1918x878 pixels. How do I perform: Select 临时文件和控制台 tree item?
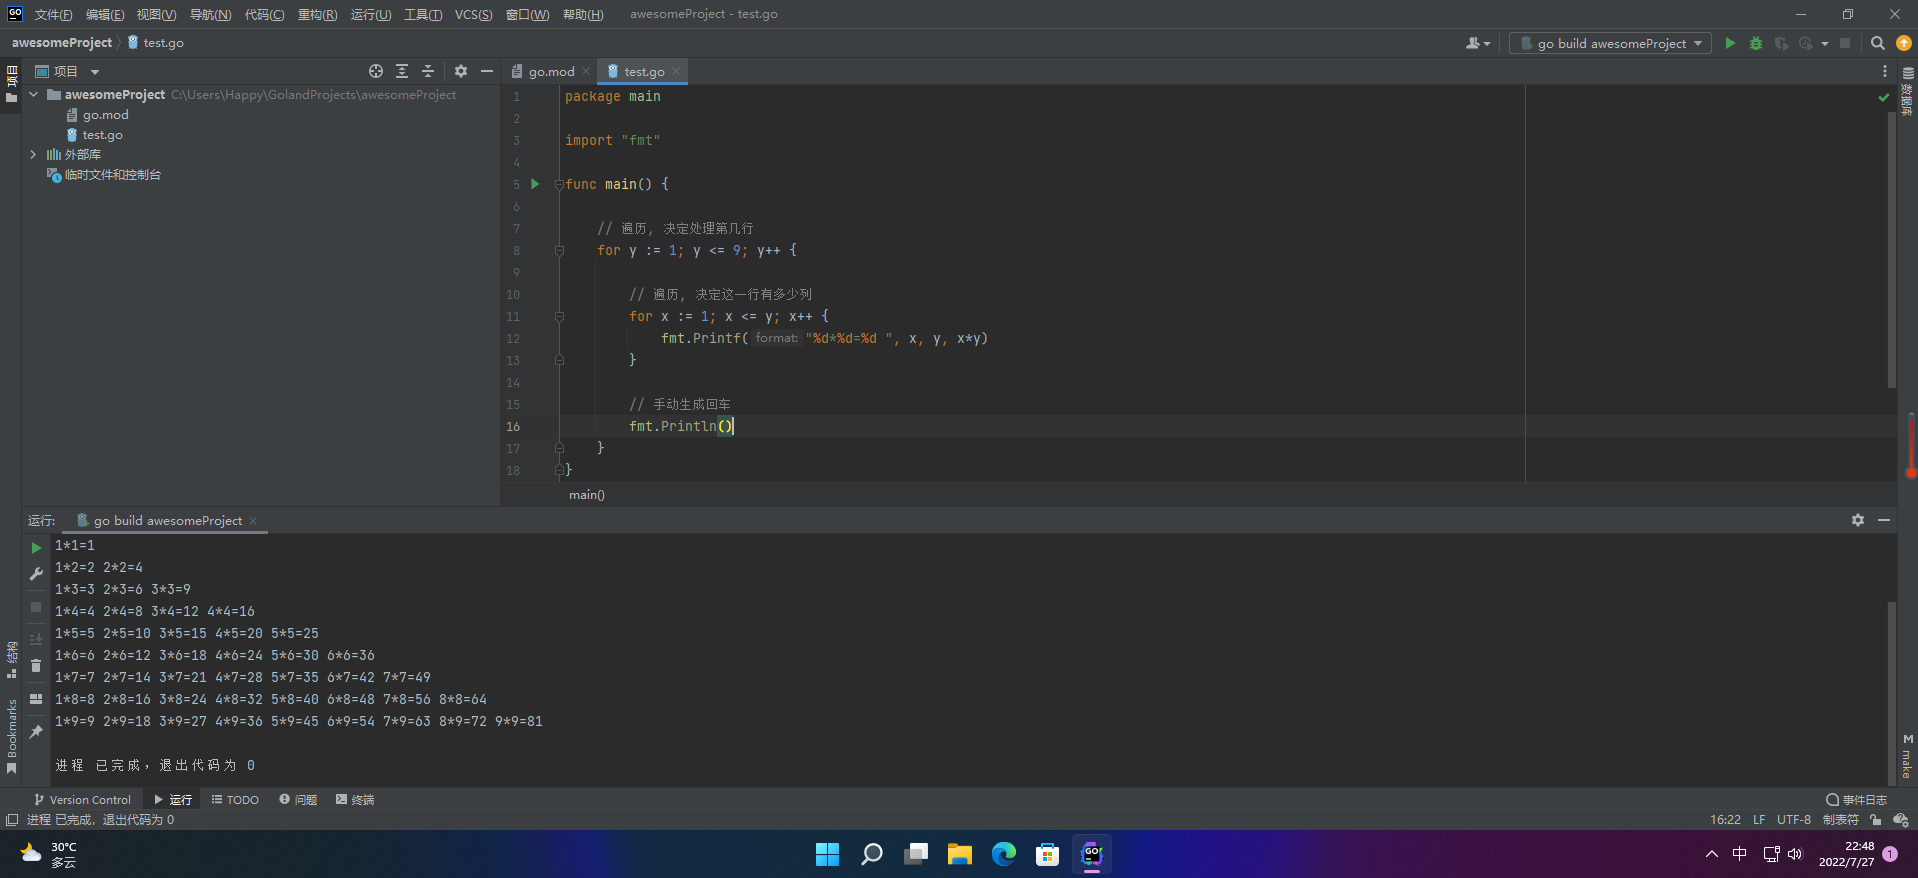[112, 175]
